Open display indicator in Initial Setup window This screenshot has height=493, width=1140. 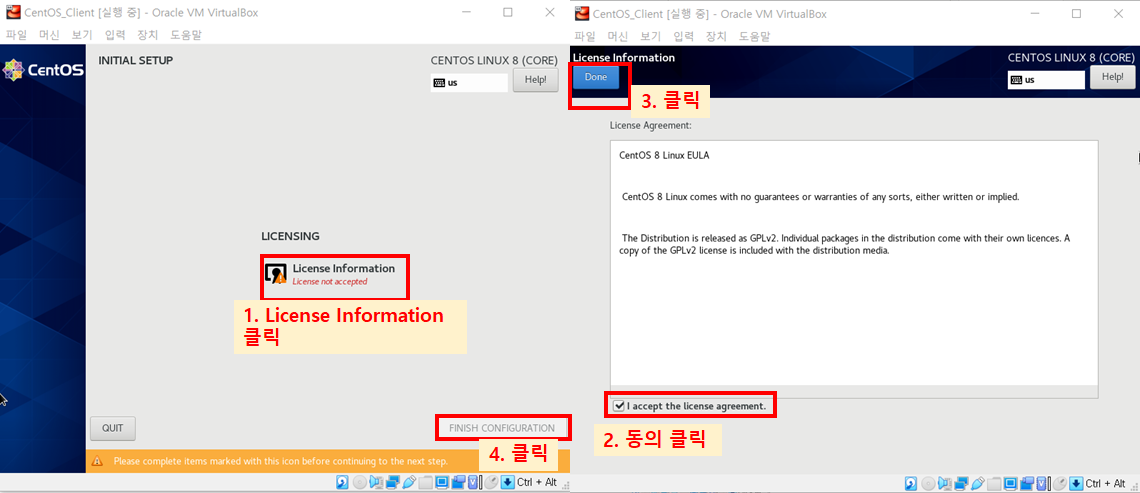click(442, 482)
